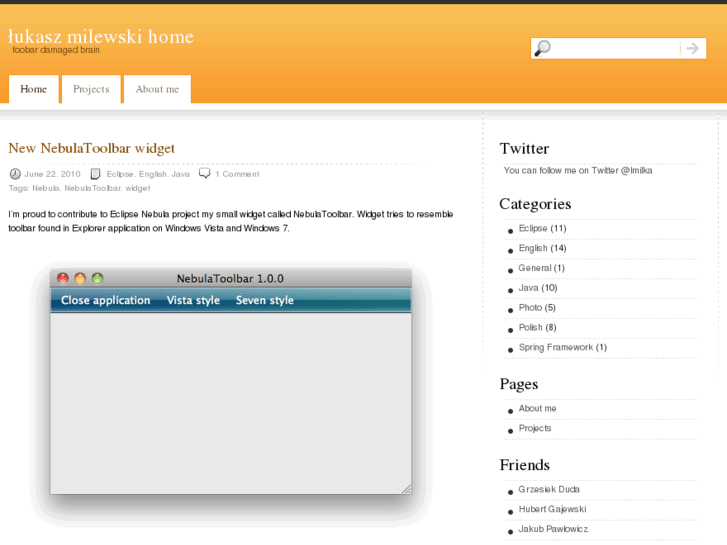Click the Pages sidebar heading

(x=519, y=384)
